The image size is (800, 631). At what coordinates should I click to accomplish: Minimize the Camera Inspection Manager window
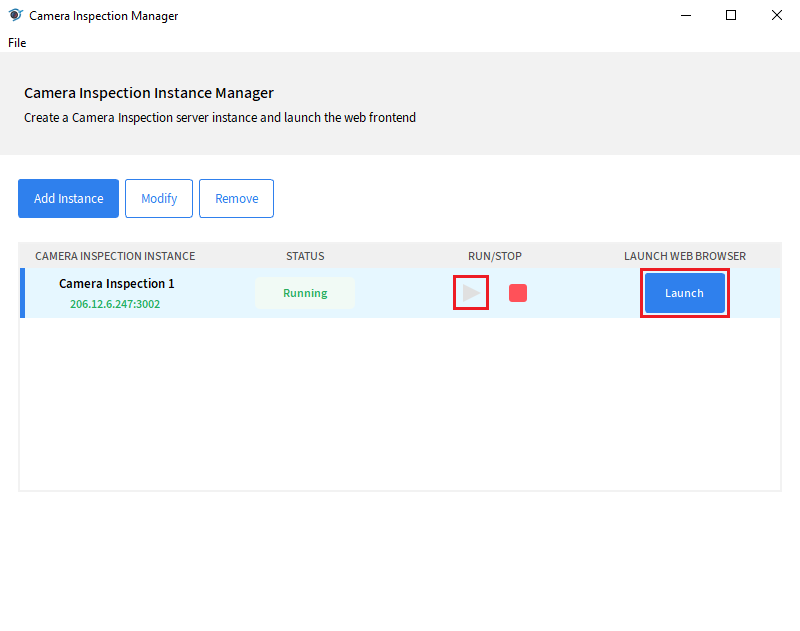coord(686,15)
